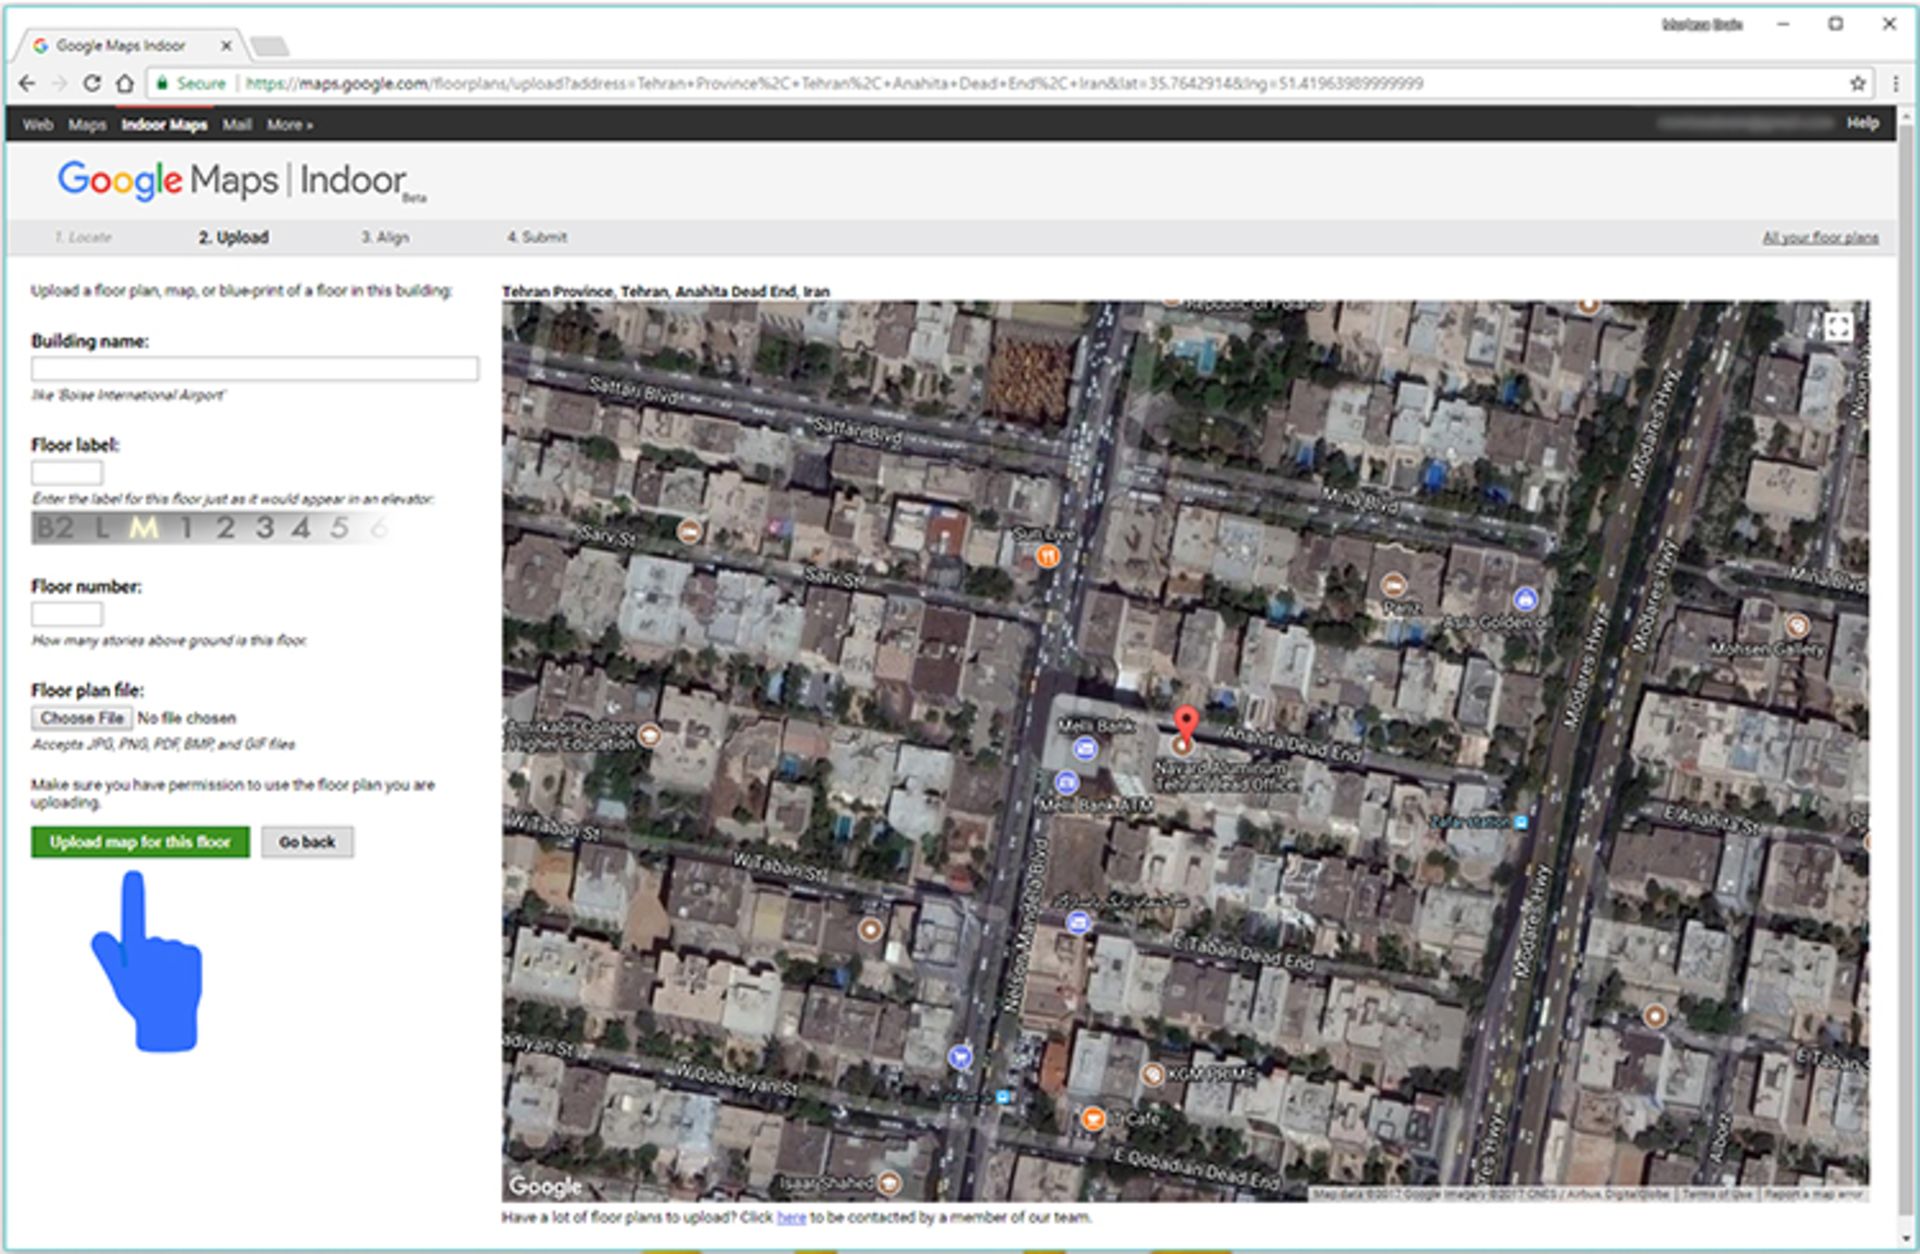Expand the More » menu

click(290, 125)
